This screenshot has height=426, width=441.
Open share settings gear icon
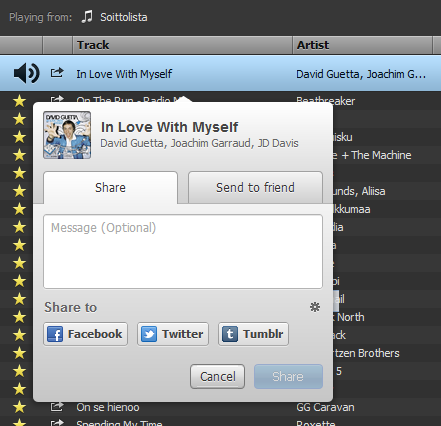tap(315, 307)
